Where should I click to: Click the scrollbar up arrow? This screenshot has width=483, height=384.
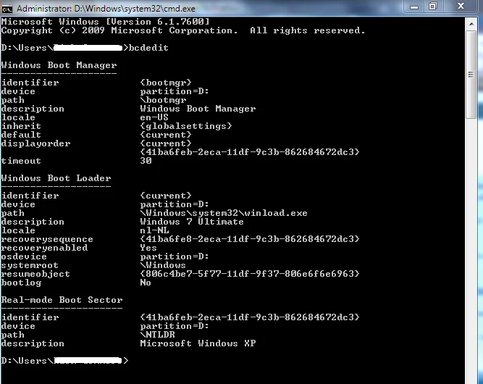(x=471, y=24)
